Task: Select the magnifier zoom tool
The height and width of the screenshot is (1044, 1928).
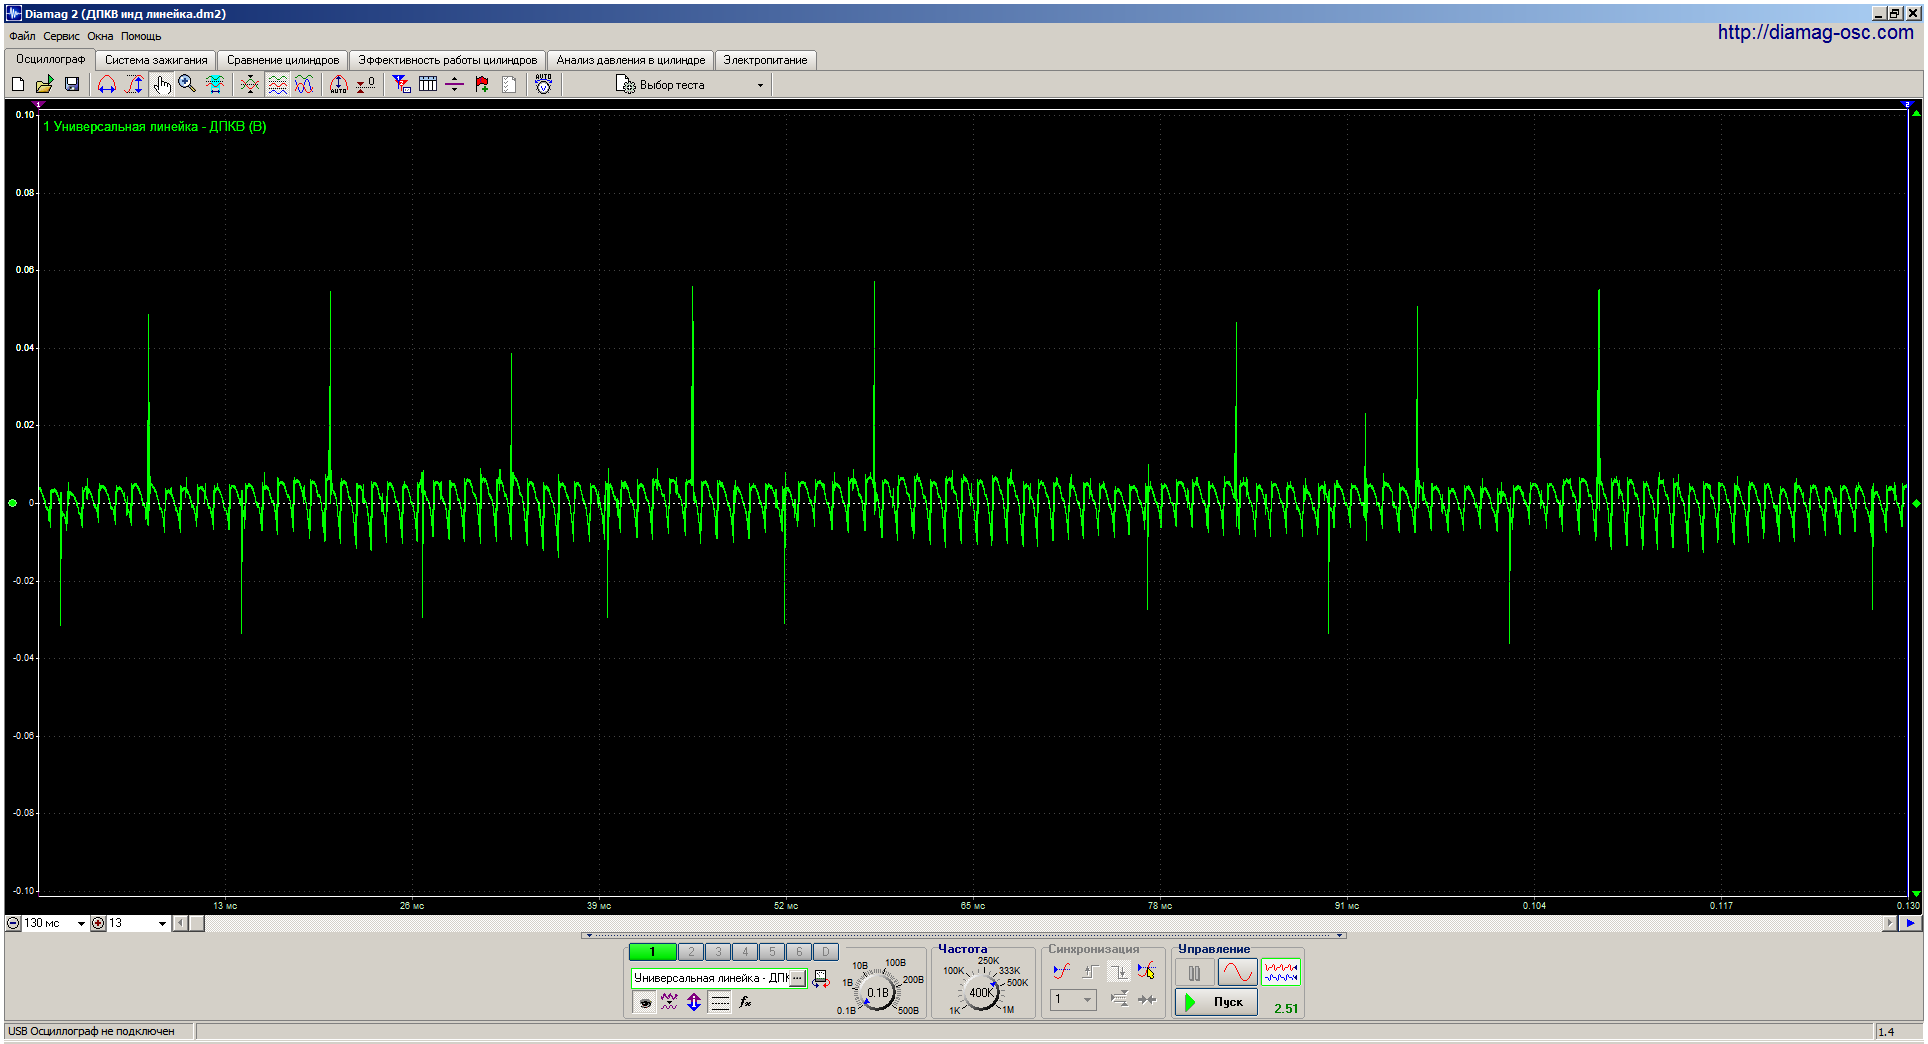Action: point(188,85)
